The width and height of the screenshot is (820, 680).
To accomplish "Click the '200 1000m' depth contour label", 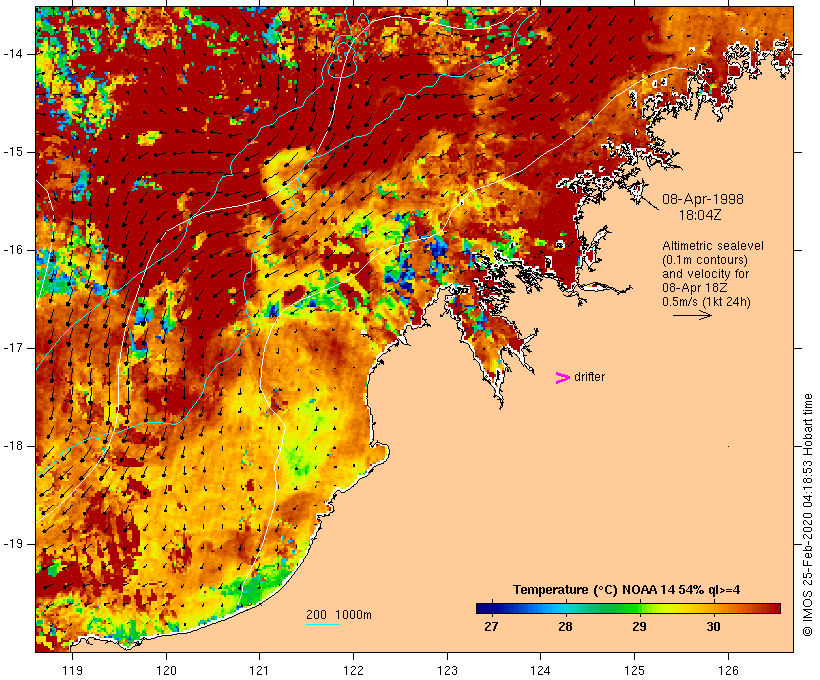I will click(x=339, y=615).
